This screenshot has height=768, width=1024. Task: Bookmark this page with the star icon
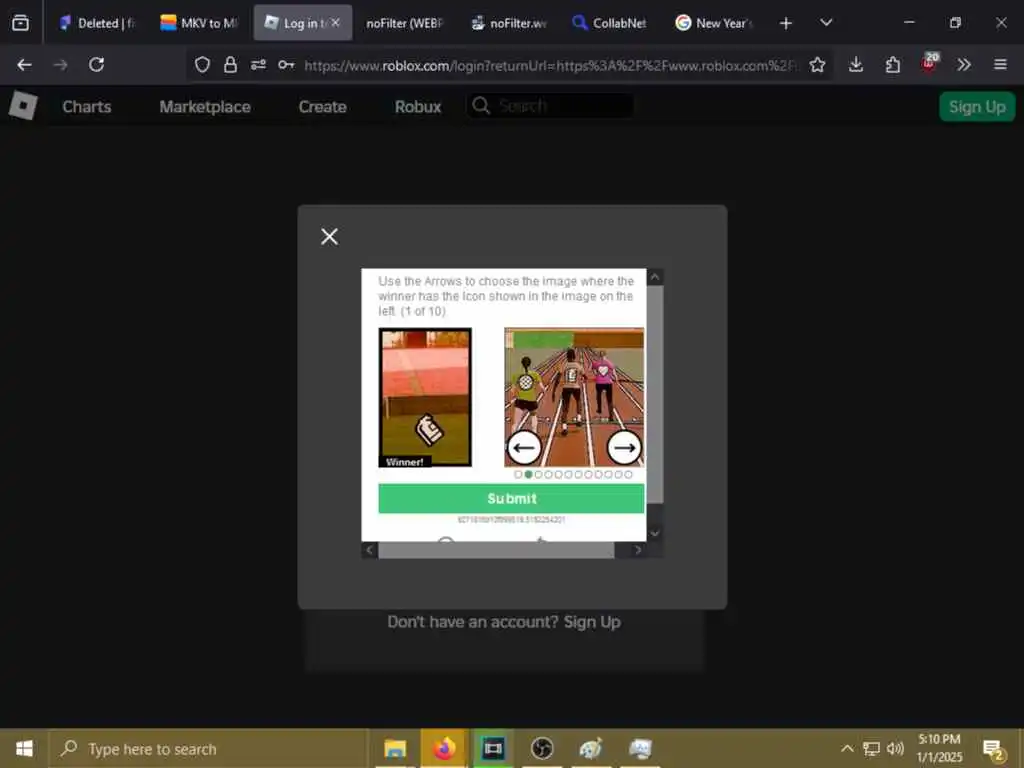pyautogui.click(x=817, y=65)
